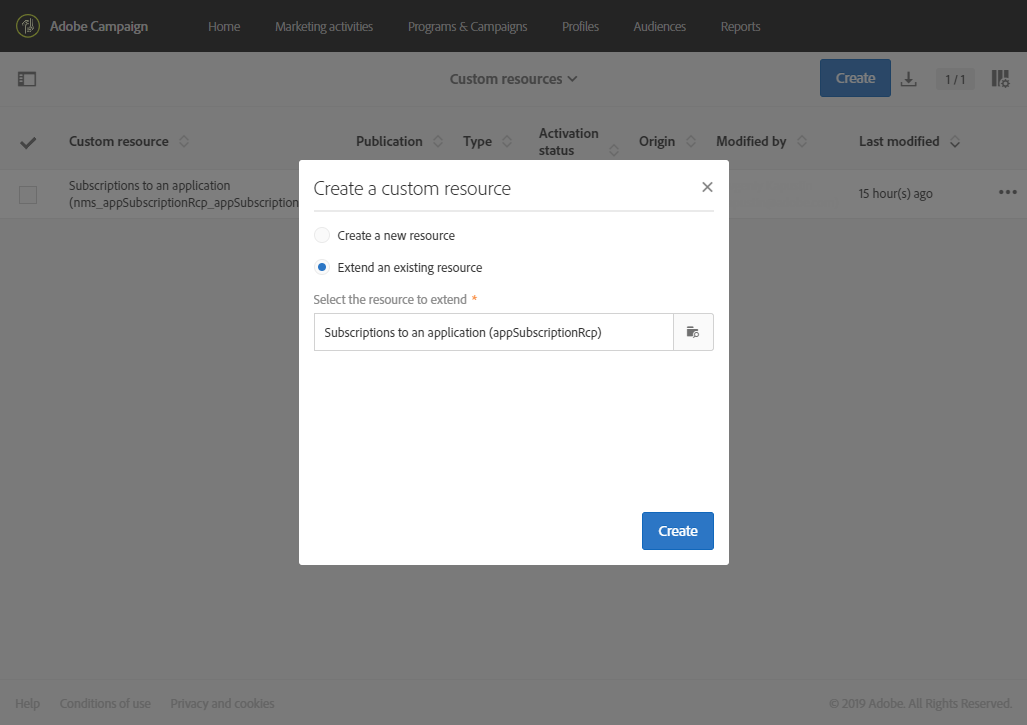Image resolution: width=1027 pixels, height=725 pixels.
Task: Open the Conditions of use link
Action: pos(105,703)
